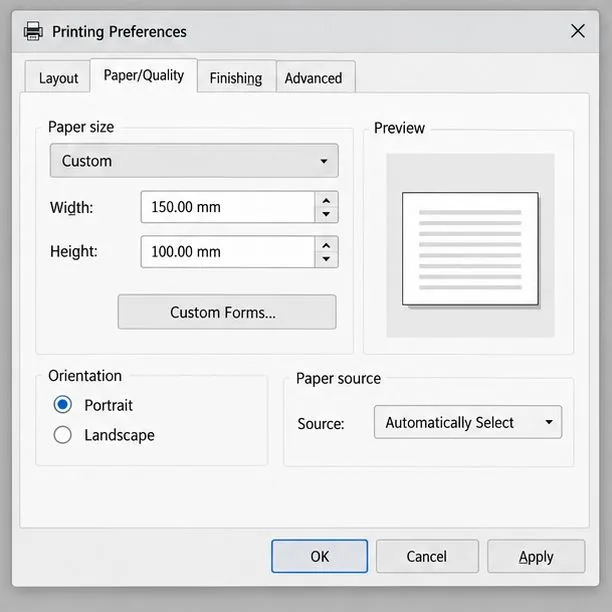Screen dimensions: 612x612
Task: Open the Paper size Custom dropdown
Action: (194, 161)
